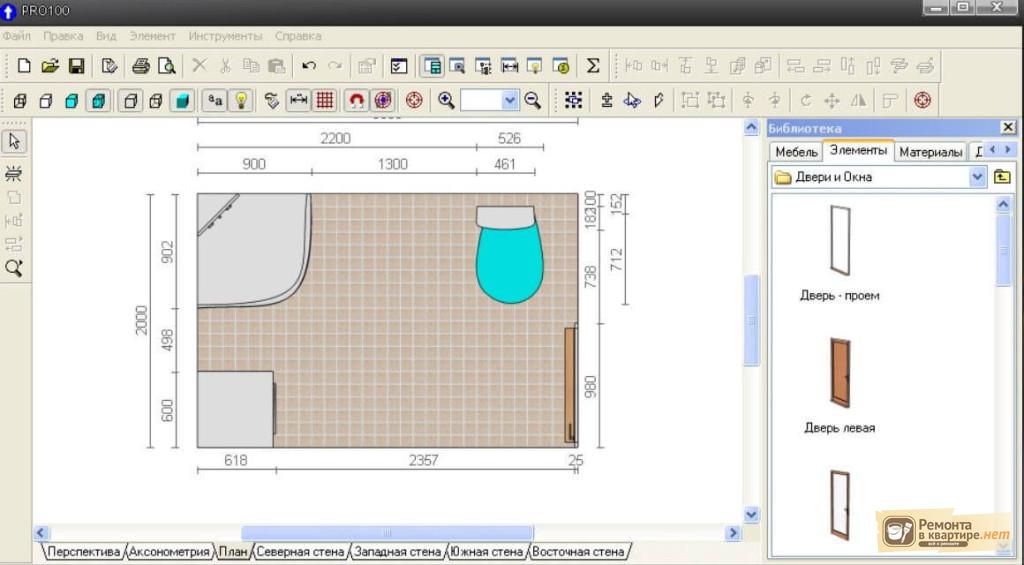Switch to the Северная стена view tab
The height and width of the screenshot is (565, 1024).
(x=300, y=552)
